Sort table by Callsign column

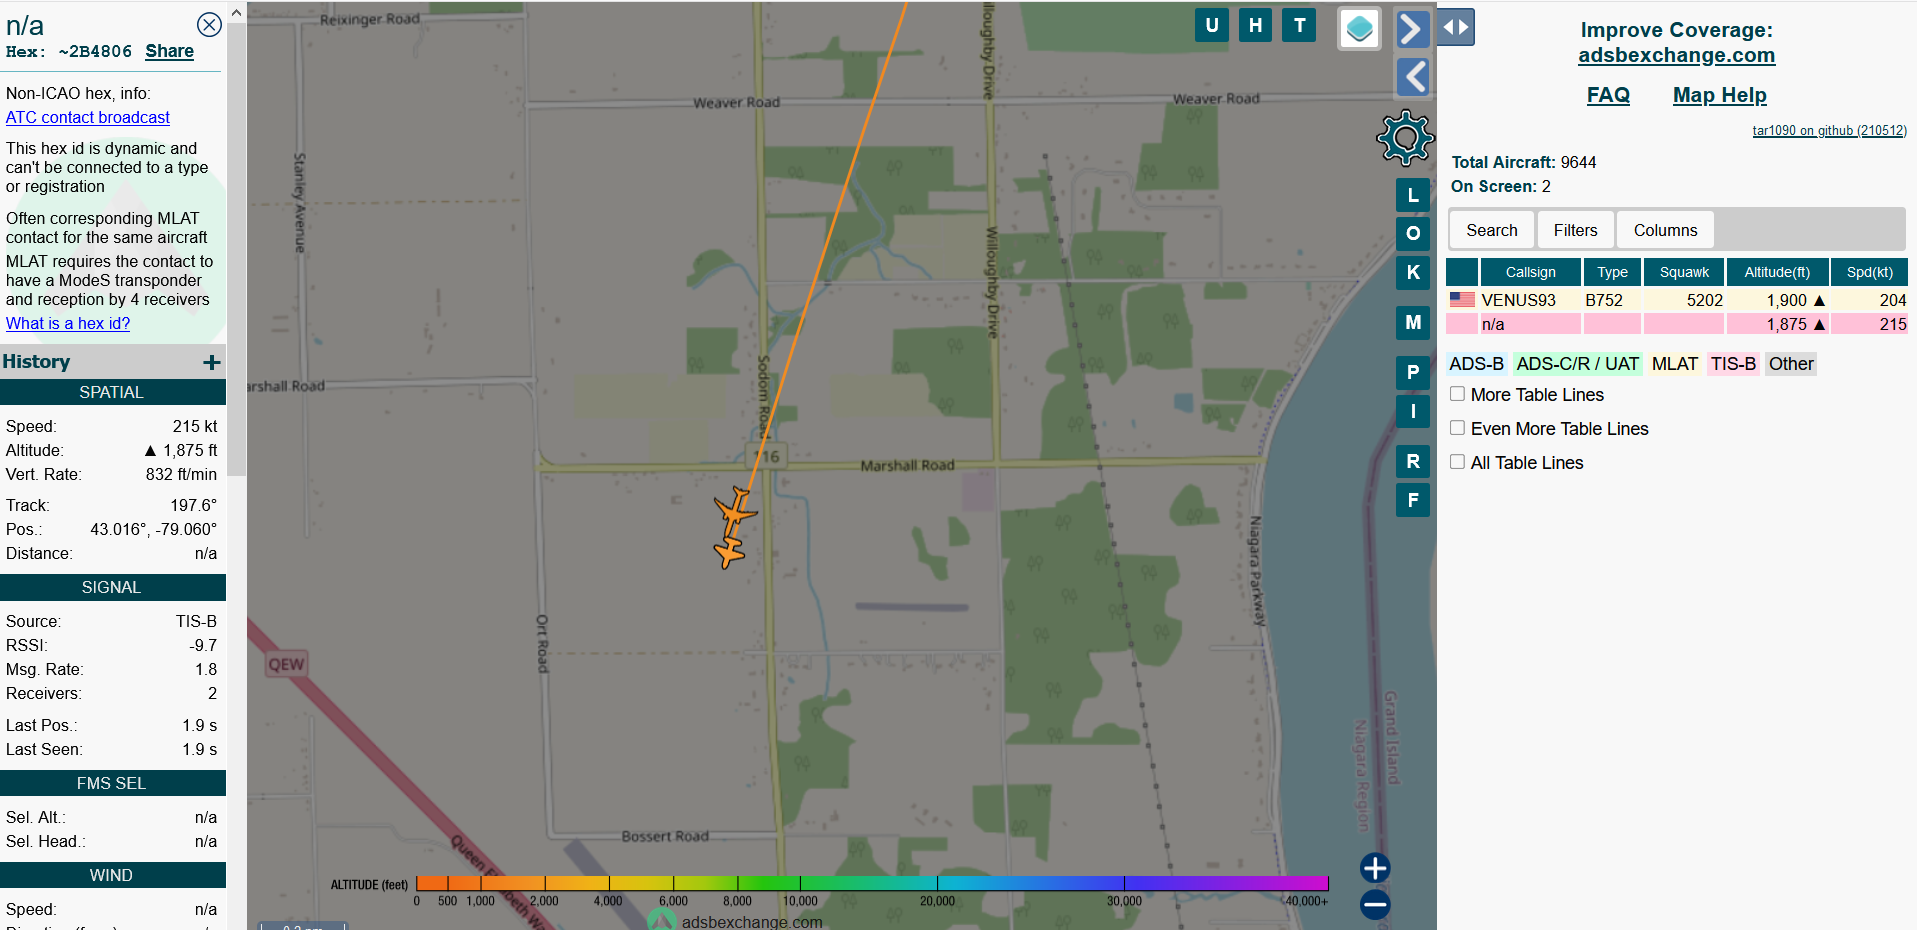(x=1530, y=272)
